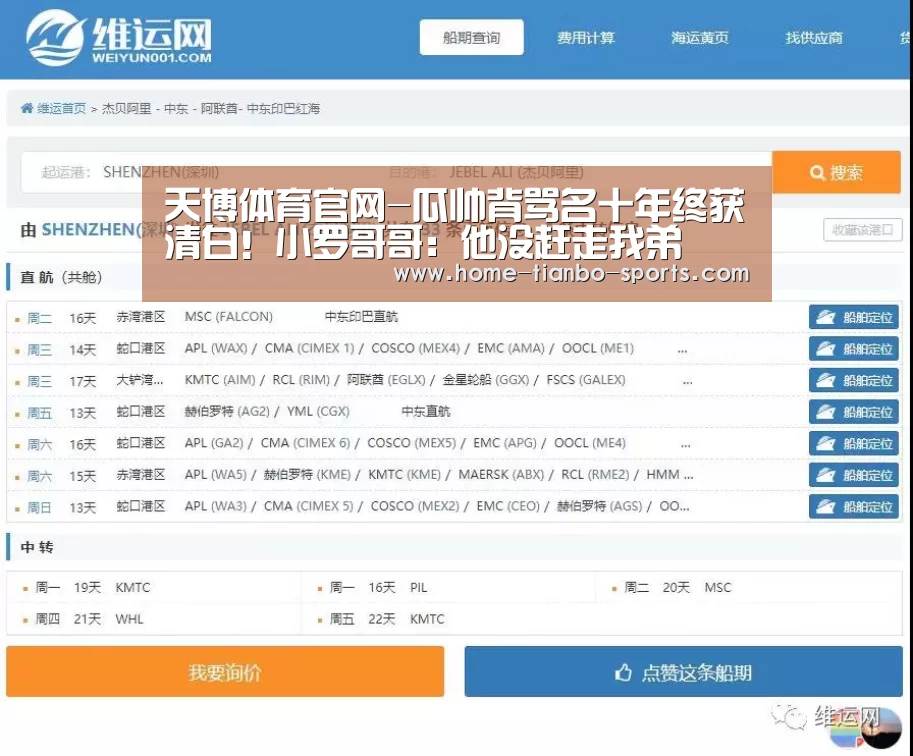Select the text 中东直航
The width and height of the screenshot is (913, 756).
point(426,411)
